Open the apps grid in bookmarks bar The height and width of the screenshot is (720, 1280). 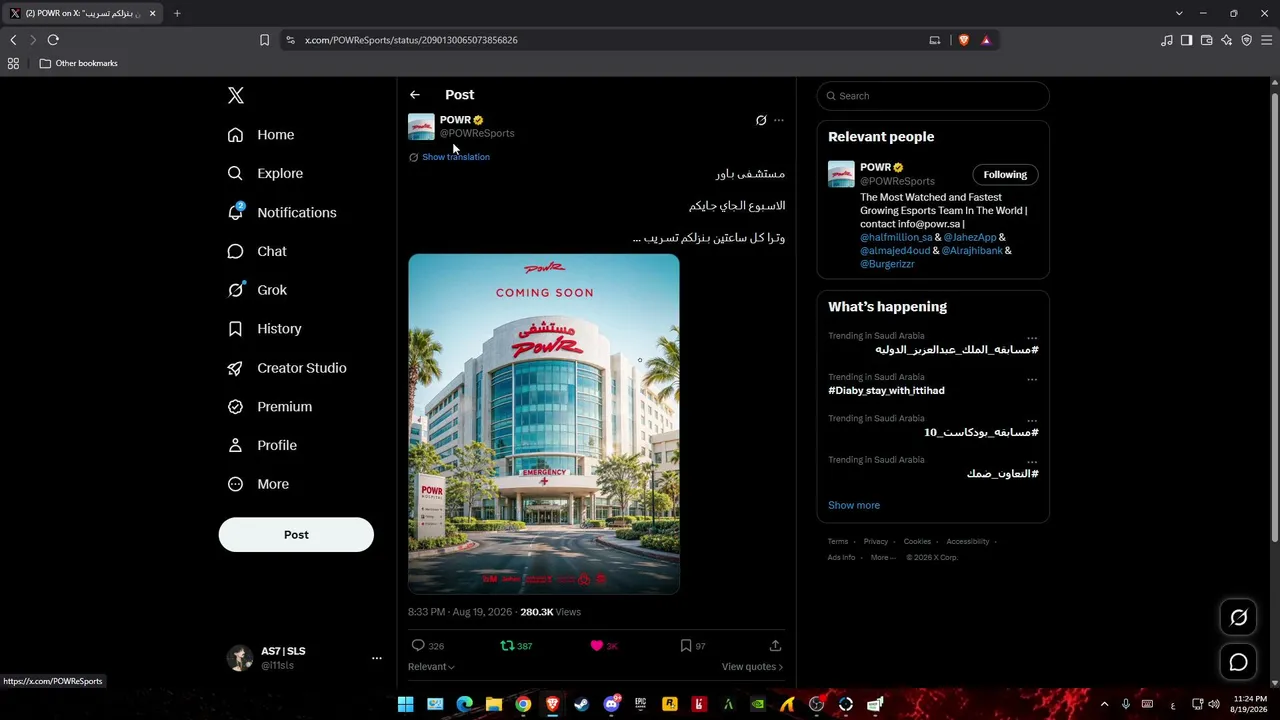coord(13,63)
